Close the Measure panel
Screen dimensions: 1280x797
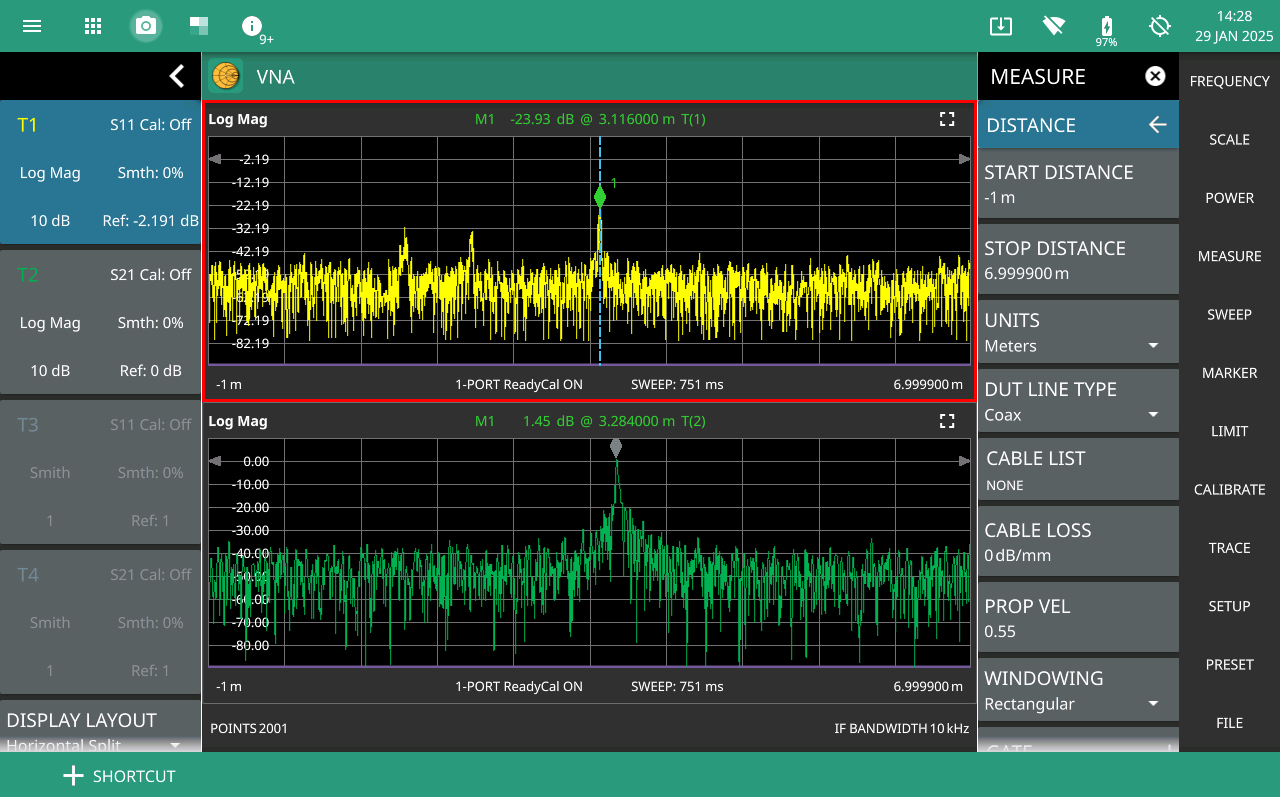pyautogui.click(x=1155, y=76)
